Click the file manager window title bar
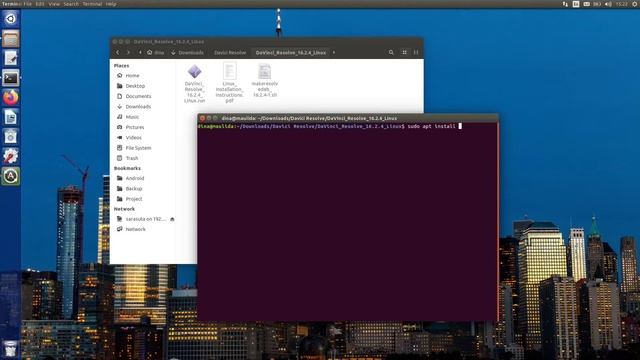The height and width of the screenshot is (360, 640). (267, 42)
